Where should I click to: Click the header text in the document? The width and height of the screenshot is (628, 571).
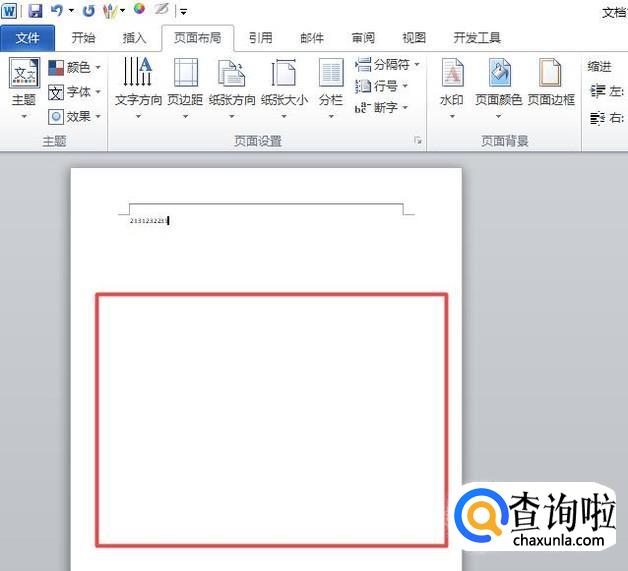149,220
